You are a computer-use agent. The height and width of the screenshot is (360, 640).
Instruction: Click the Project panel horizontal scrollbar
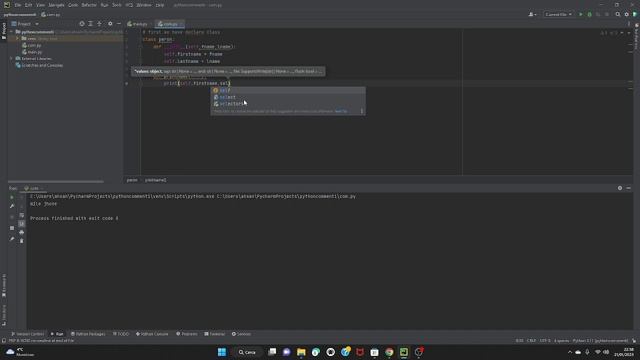[x=56, y=182]
